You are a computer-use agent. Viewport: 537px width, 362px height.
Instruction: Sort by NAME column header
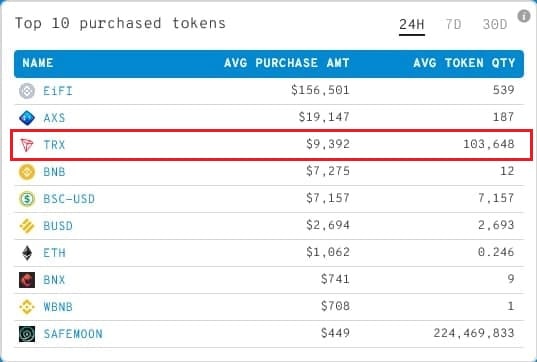[38, 63]
